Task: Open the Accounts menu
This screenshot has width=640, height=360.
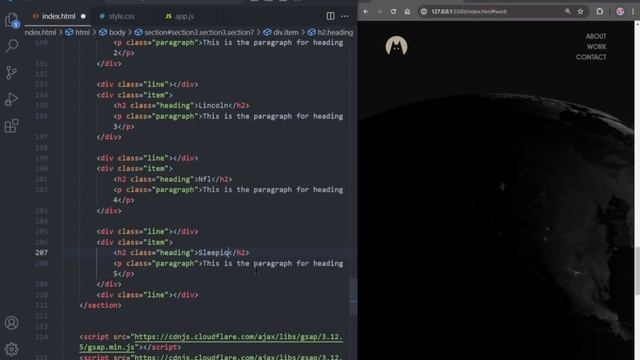Action: (x=11, y=323)
